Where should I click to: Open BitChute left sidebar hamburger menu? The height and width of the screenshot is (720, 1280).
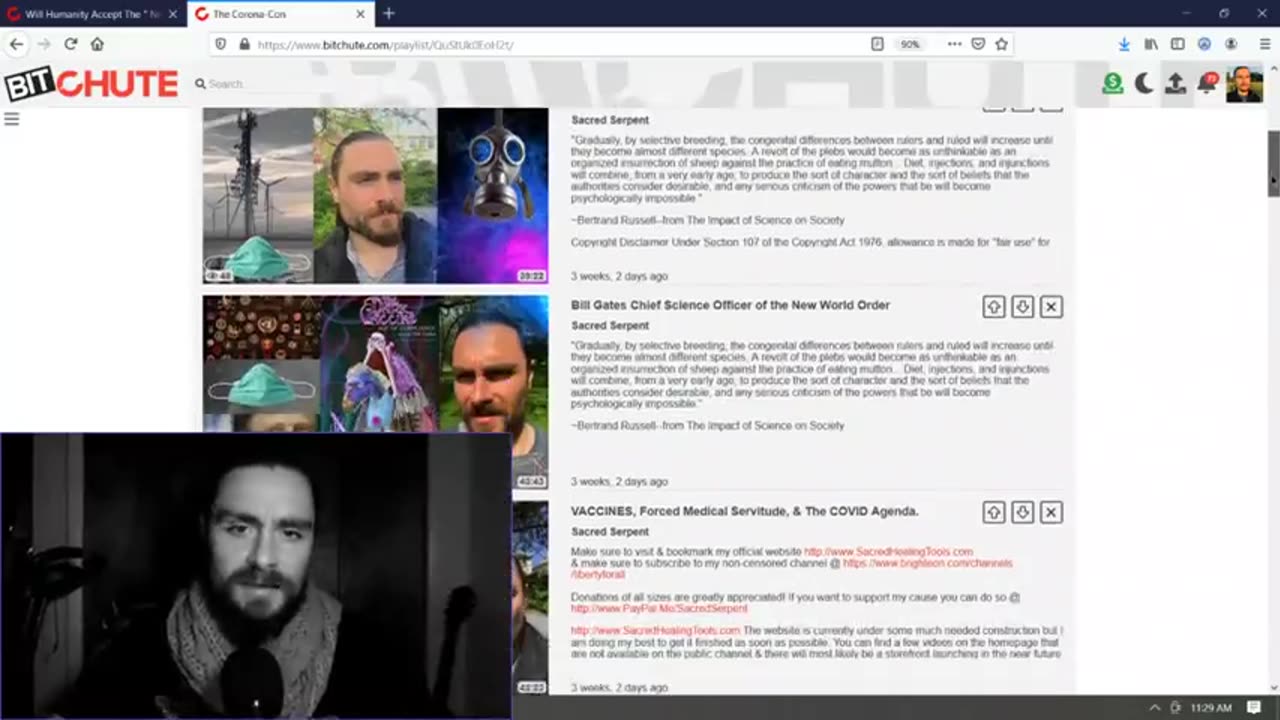[x=12, y=118]
